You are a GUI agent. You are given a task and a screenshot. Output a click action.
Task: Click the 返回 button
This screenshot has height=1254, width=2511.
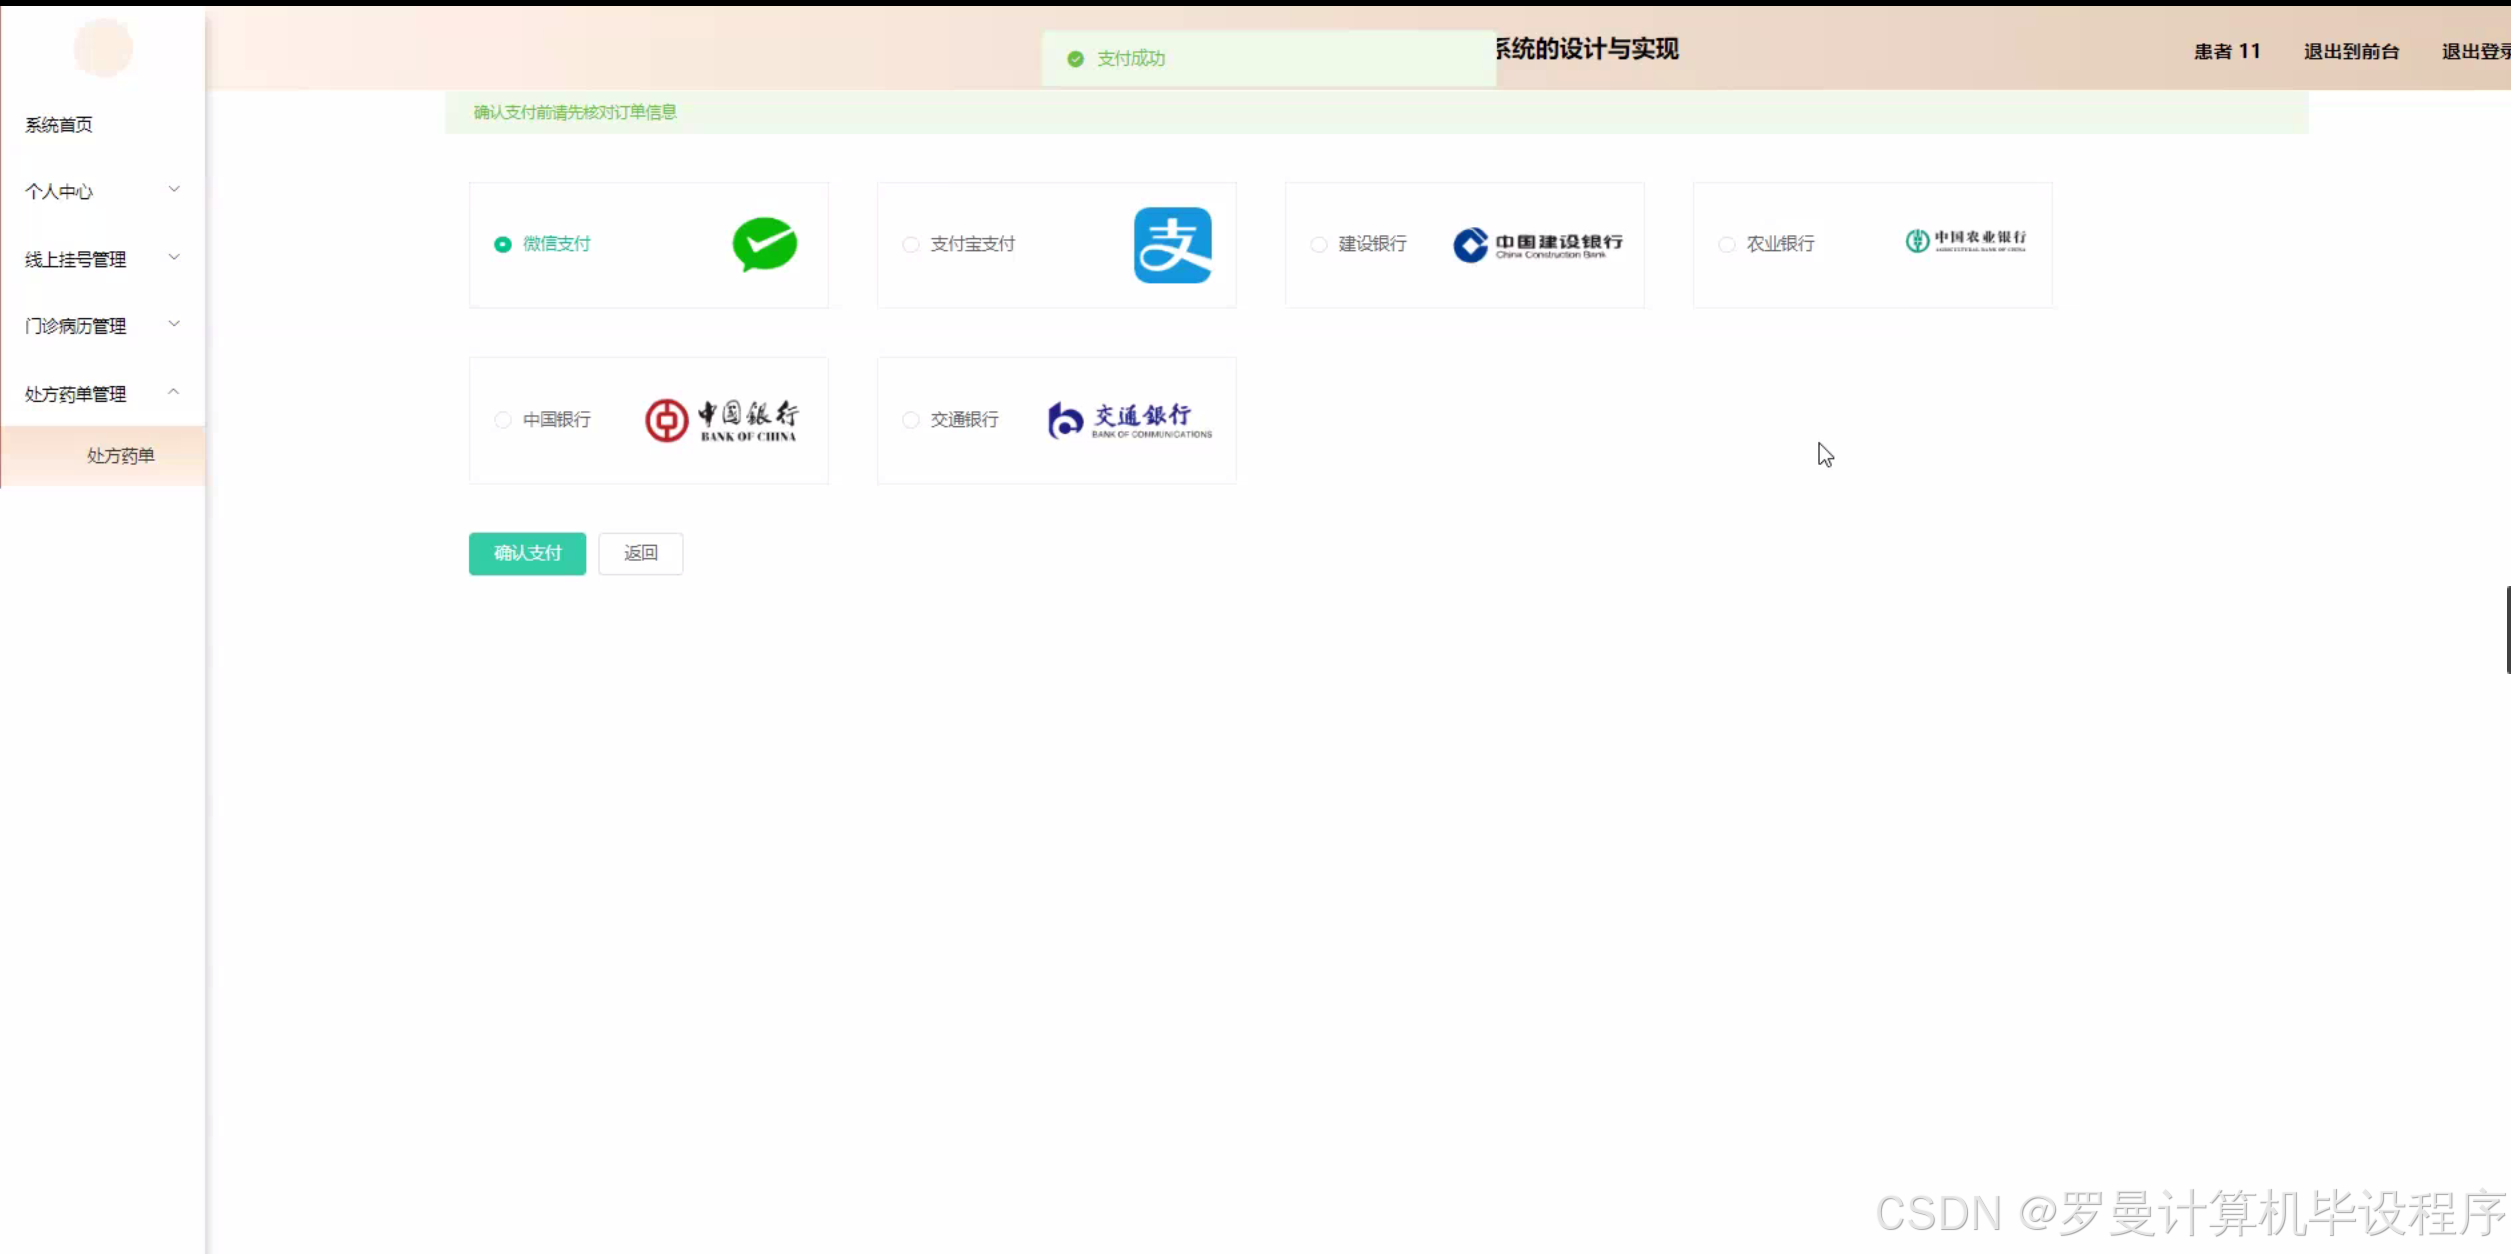click(640, 553)
